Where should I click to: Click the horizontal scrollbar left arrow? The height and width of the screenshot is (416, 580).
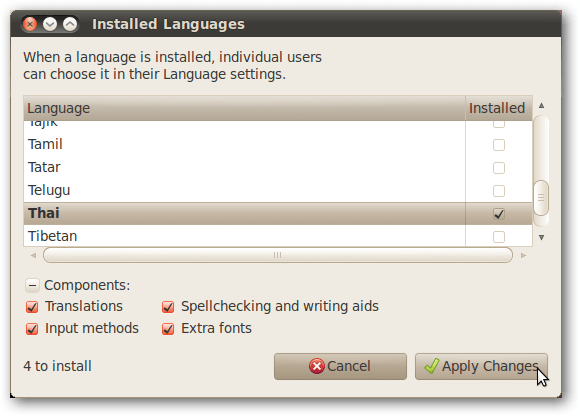click(x=34, y=256)
